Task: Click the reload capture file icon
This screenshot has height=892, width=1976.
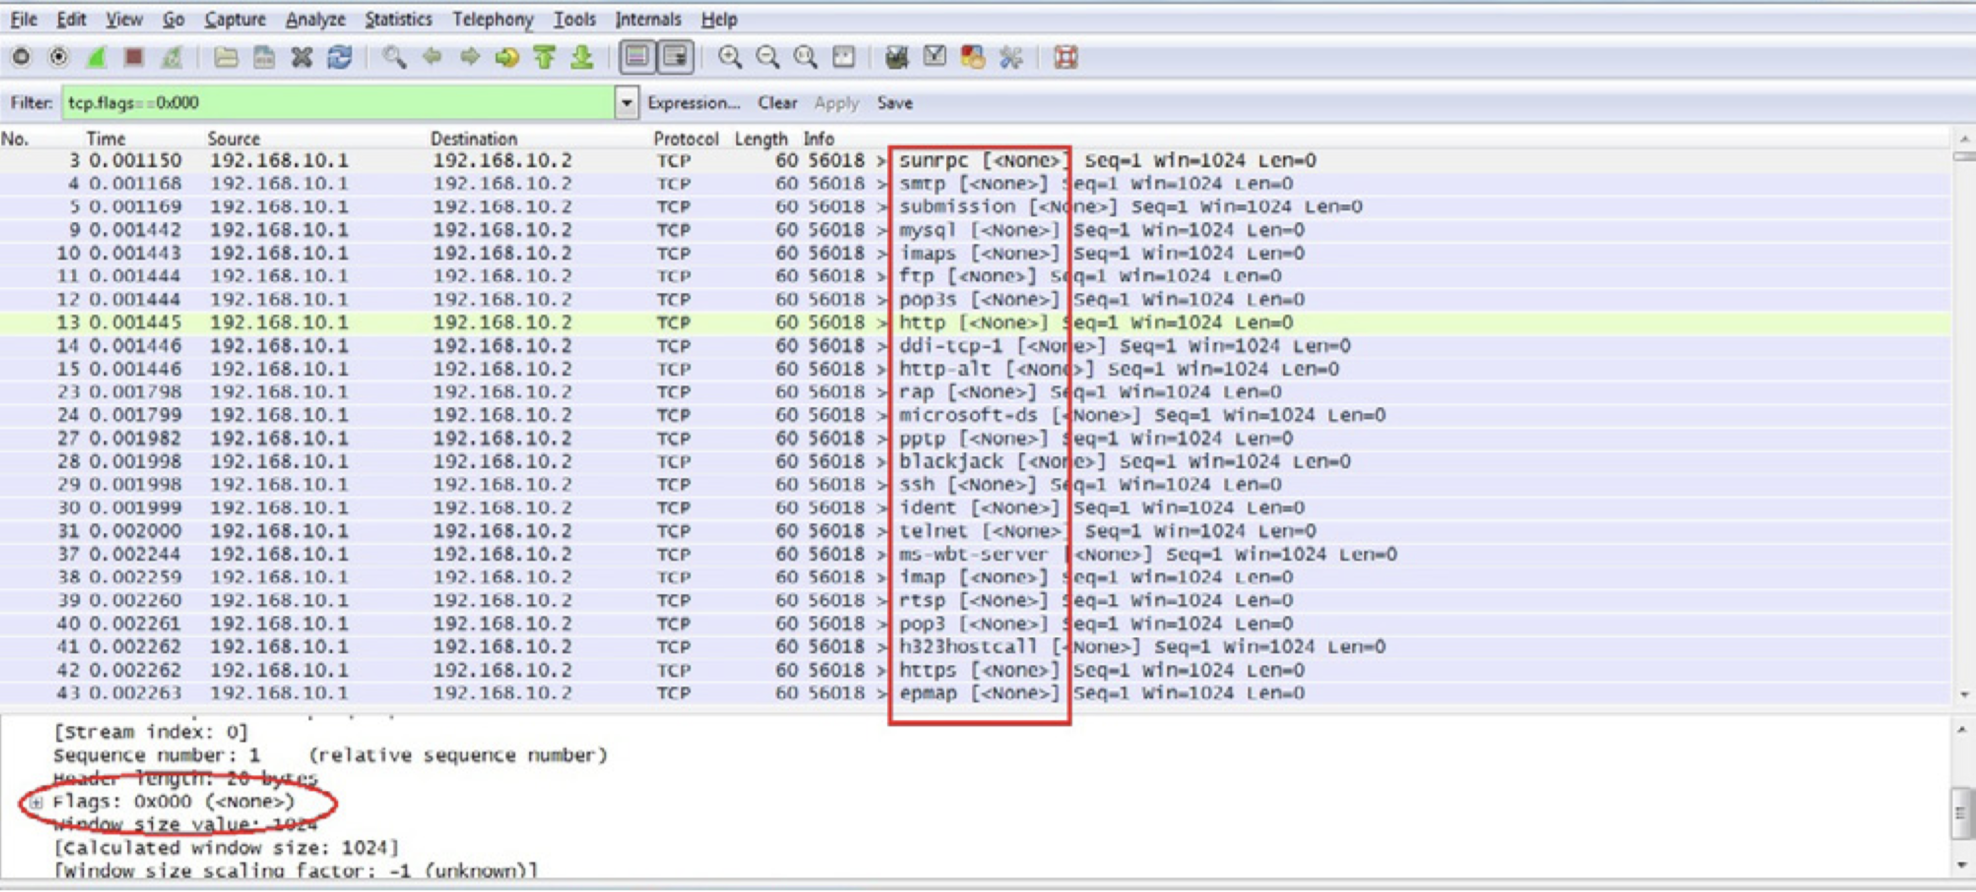Action: [x=340, y=57]
